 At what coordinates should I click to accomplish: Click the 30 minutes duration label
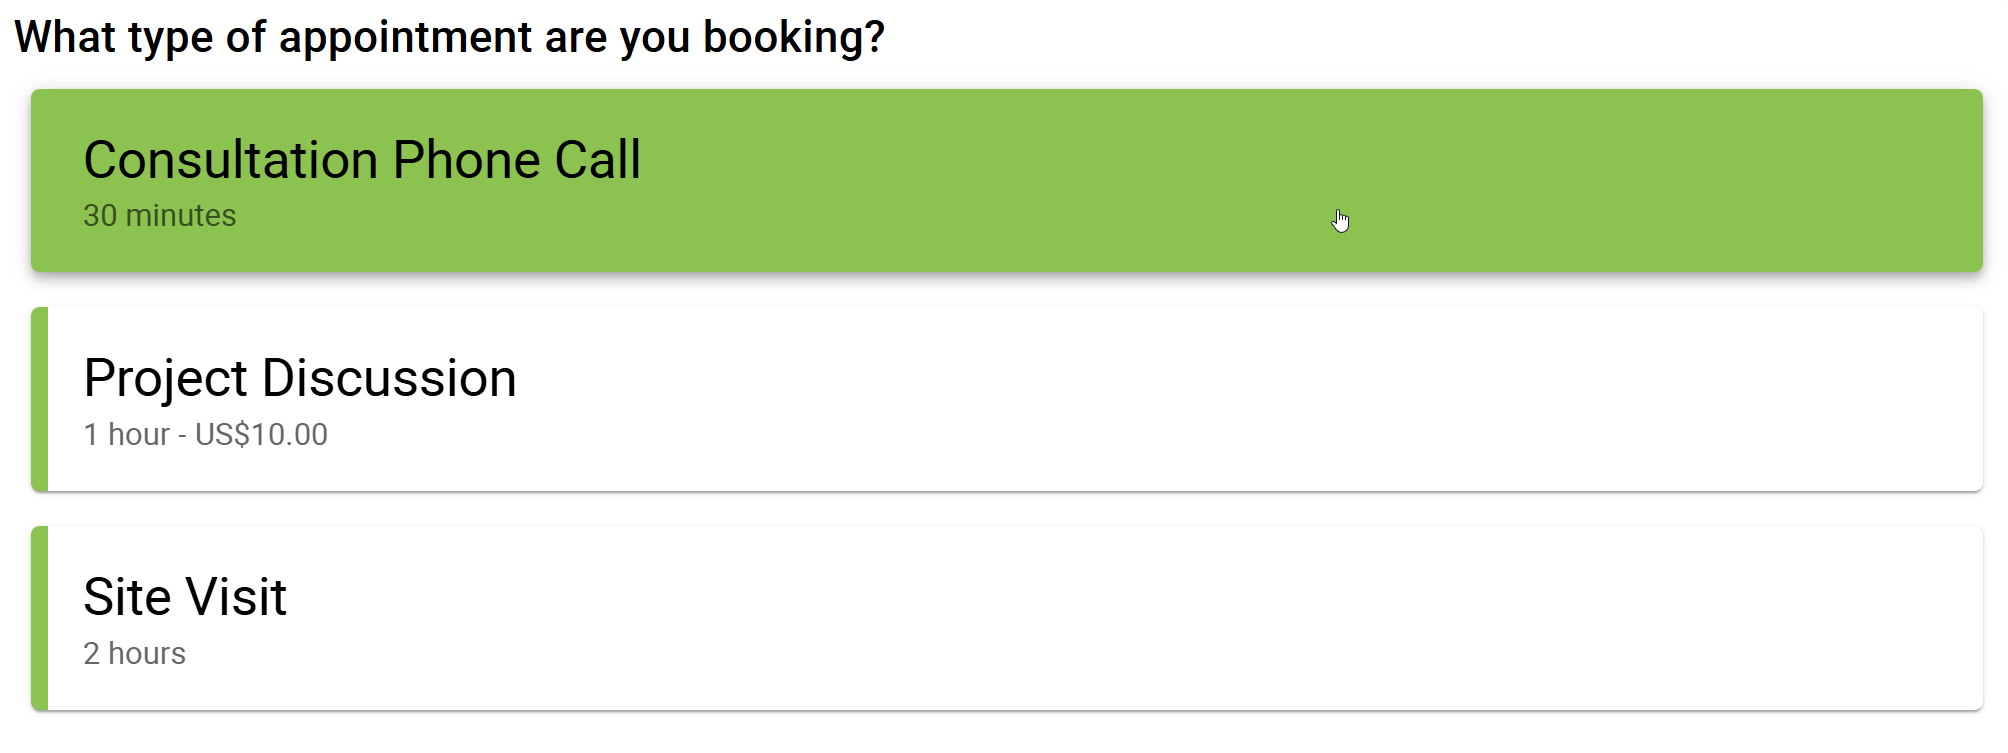pos(160,216)
